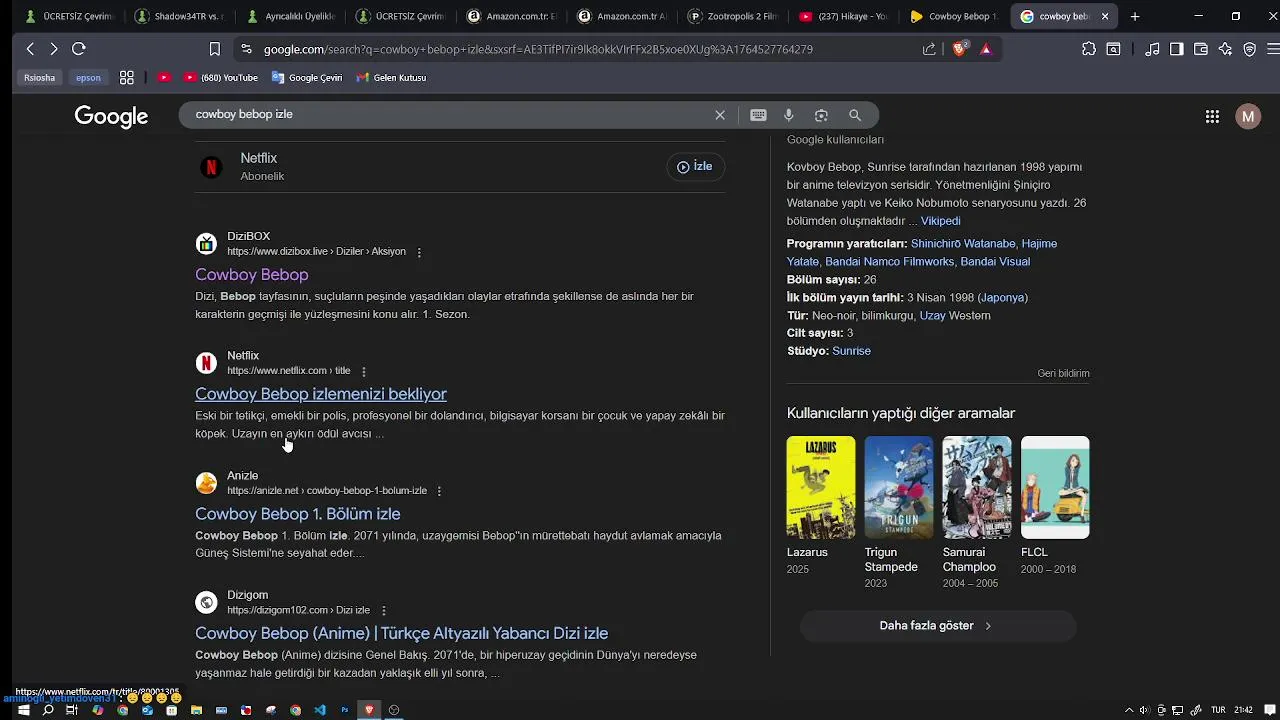
Task: Open the volume control in tray
Action: tap(1145, 710)
